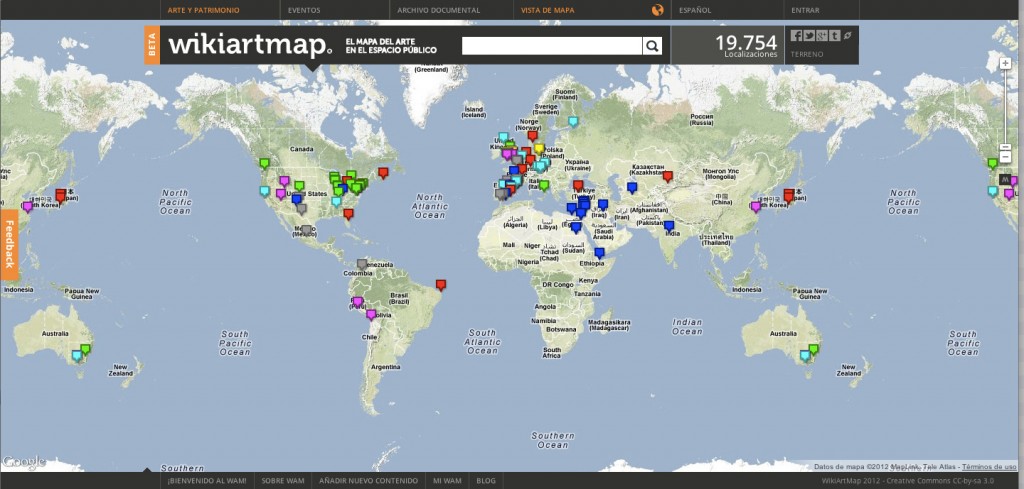Share on Facebook icon
Screen dimensions: 1024x489
click(797, 36)
